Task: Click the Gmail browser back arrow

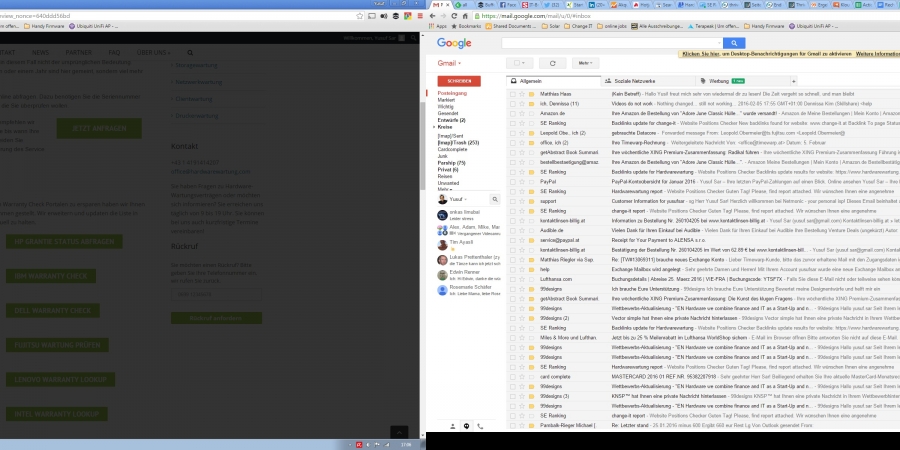Action: pos(433,16)
